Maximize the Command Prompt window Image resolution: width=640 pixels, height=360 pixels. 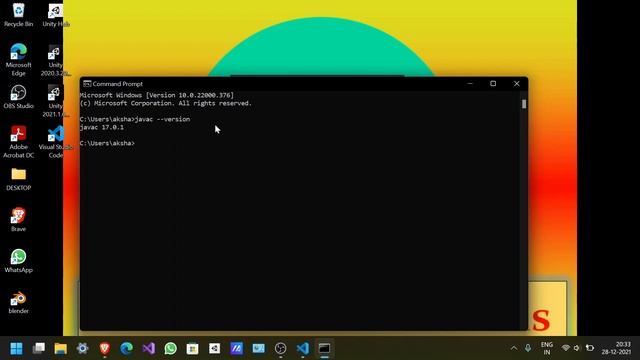tap(493, 84)
